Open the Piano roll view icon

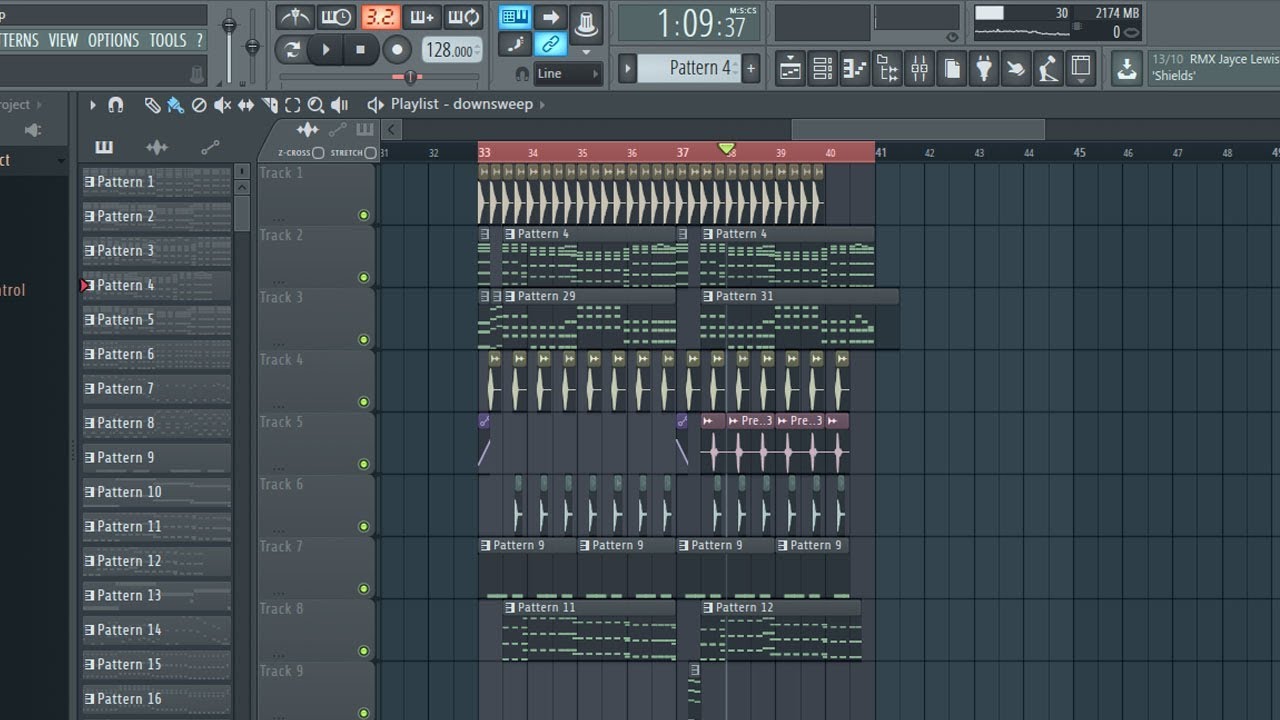[x=855, y=68]
